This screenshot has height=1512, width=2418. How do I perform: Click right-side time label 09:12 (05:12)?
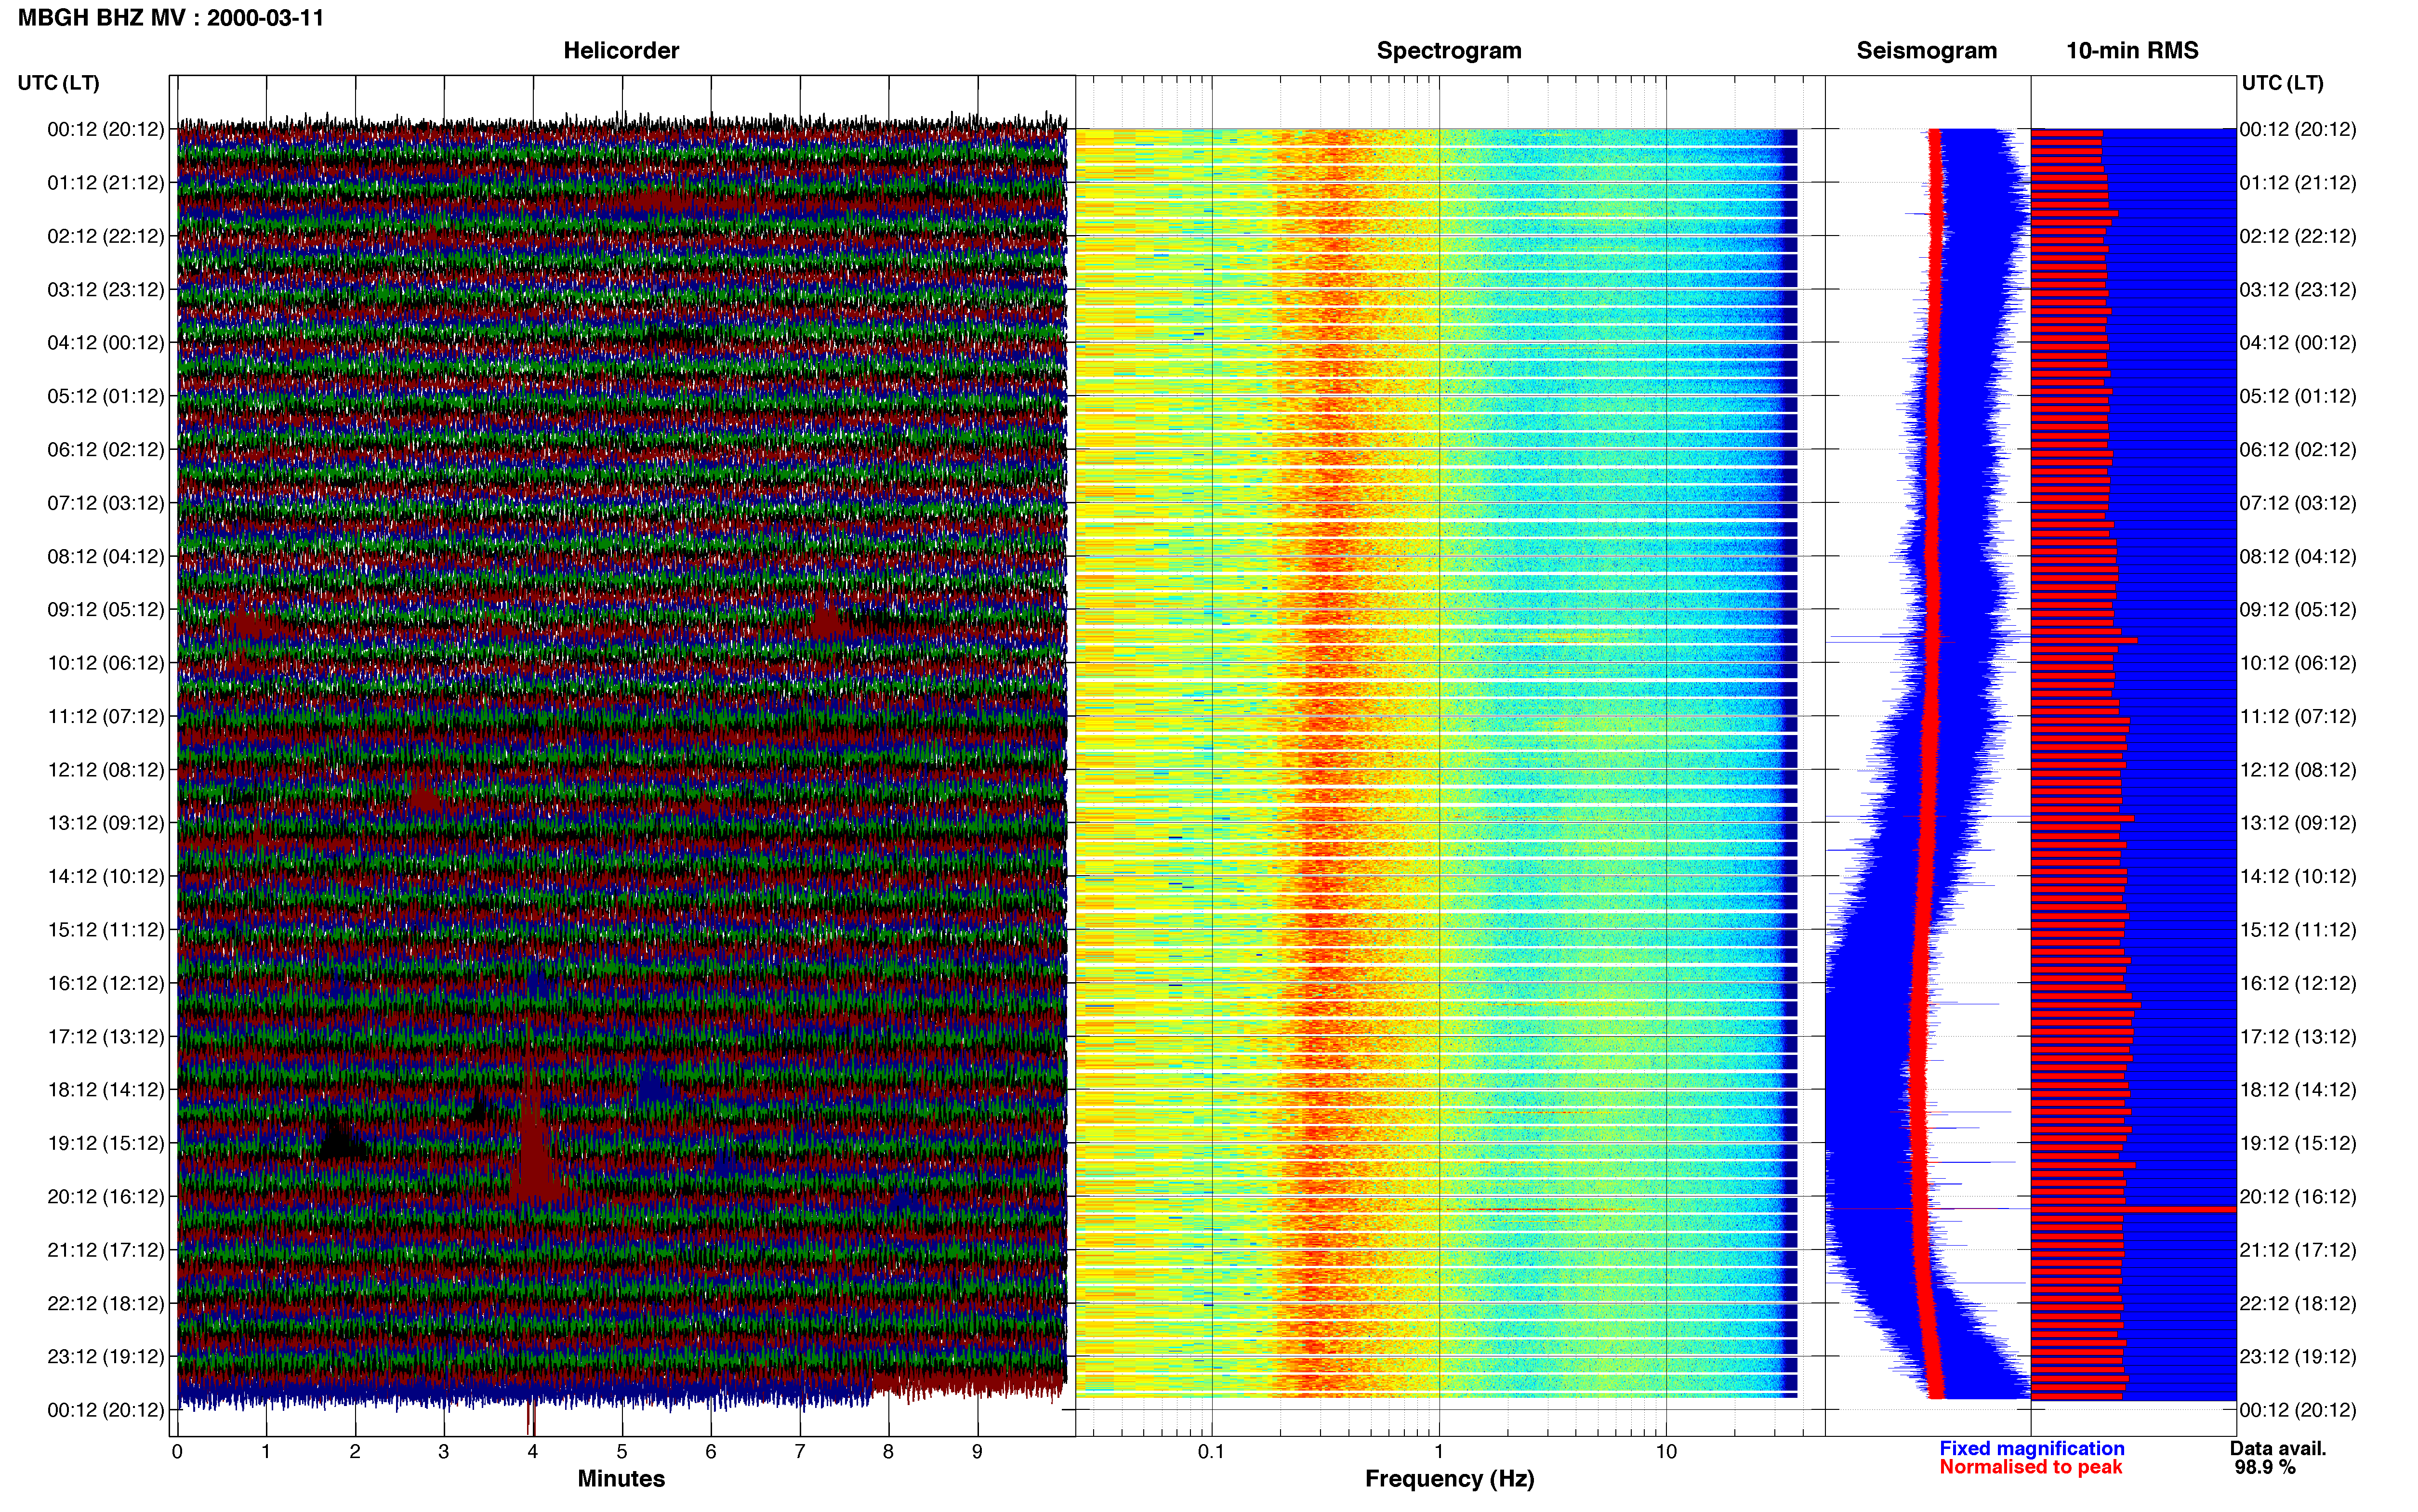[2298, 610]
